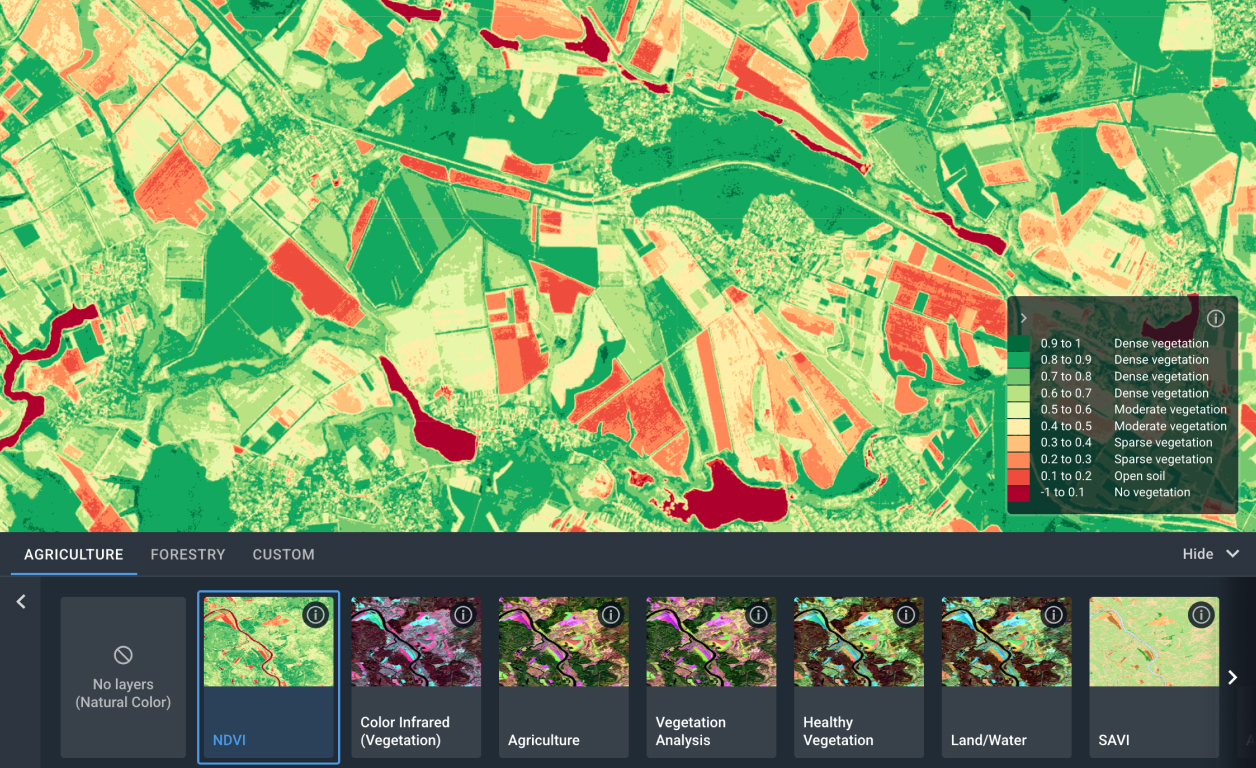Screen dimensions: 1256x768
Task: Select the Color Infrared (Vegetation) thumbnail
Action: point(416,642)
